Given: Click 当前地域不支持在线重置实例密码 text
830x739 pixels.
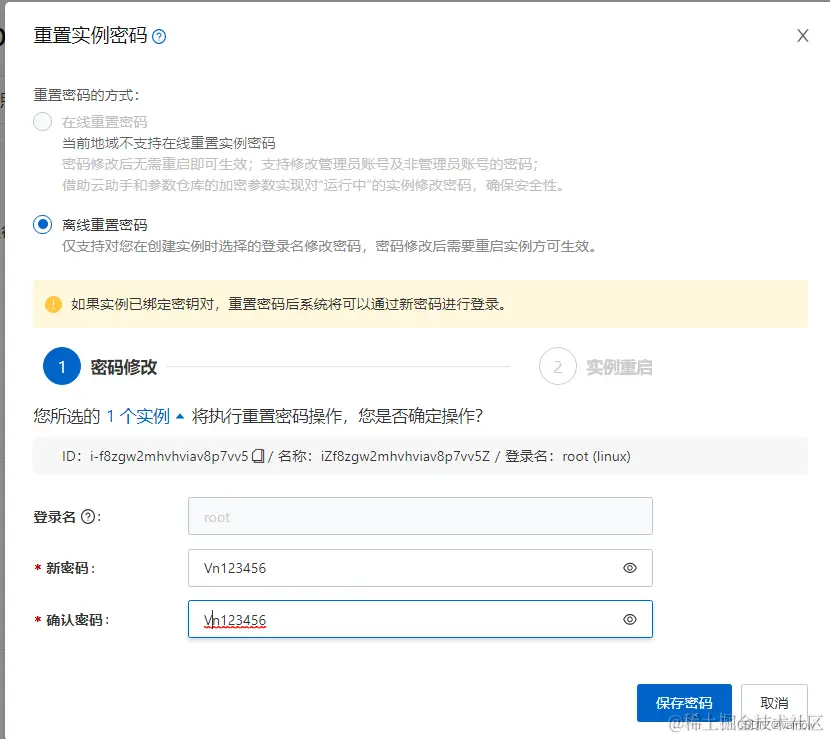Looking at the screenshot, I should [x=168, y=143].
